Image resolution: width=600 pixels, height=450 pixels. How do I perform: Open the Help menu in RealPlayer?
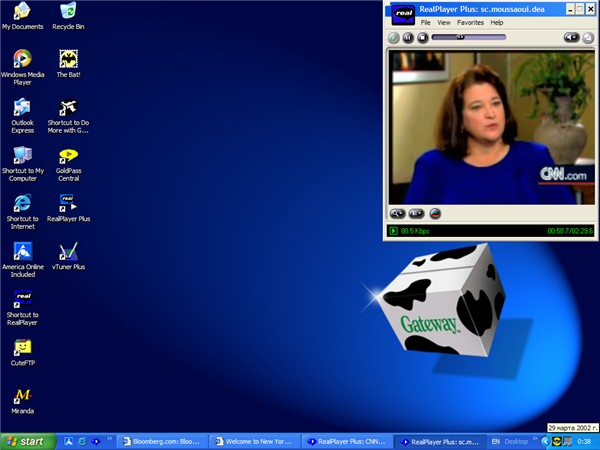pos(497,23)
